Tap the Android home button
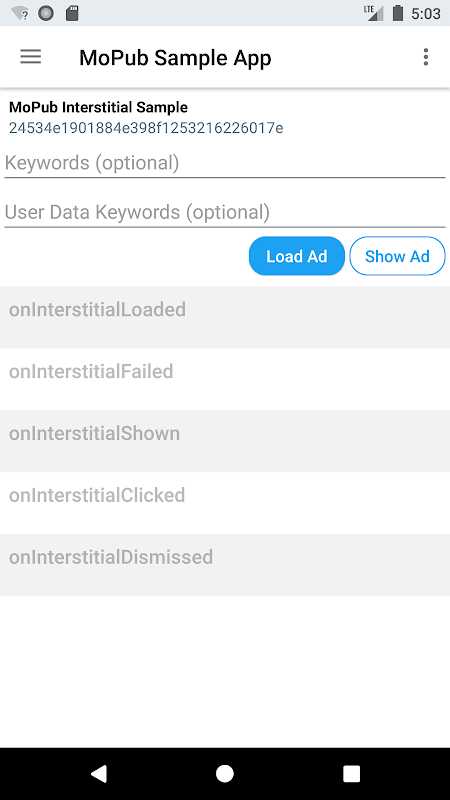450x800 pixels. pos(224,773)
